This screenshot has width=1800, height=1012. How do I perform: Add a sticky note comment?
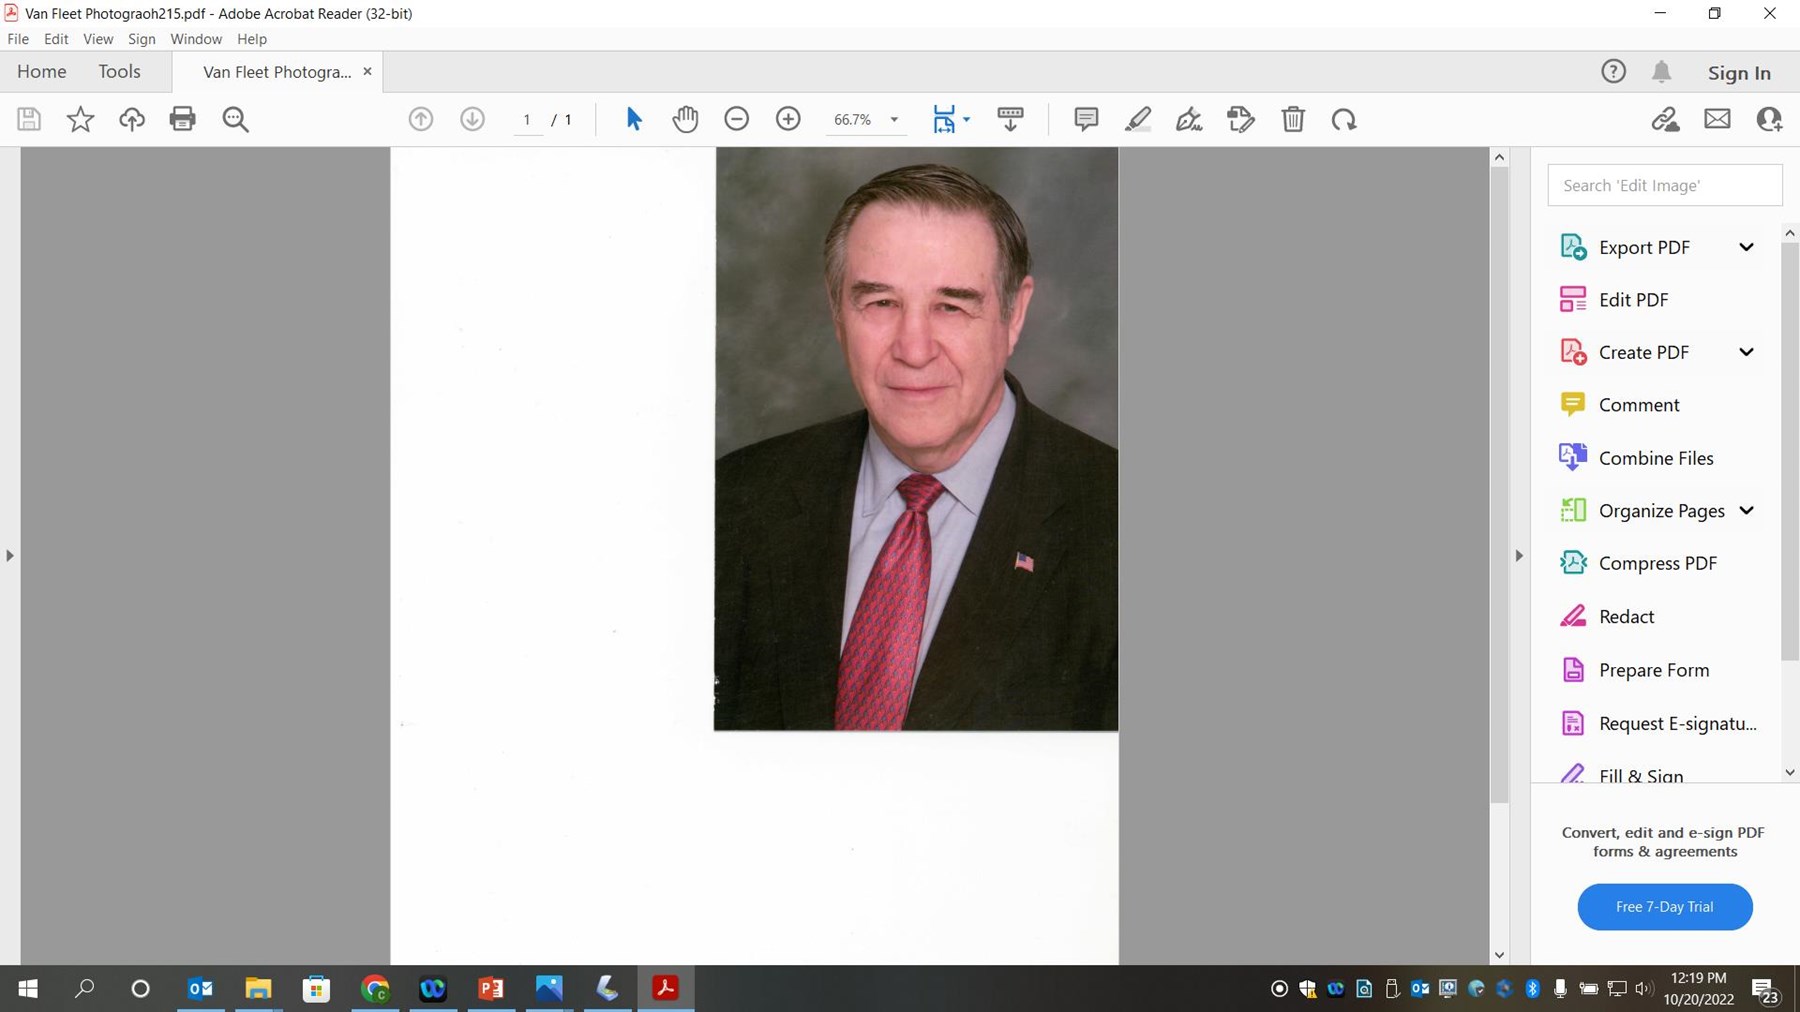click(1085, 119)
